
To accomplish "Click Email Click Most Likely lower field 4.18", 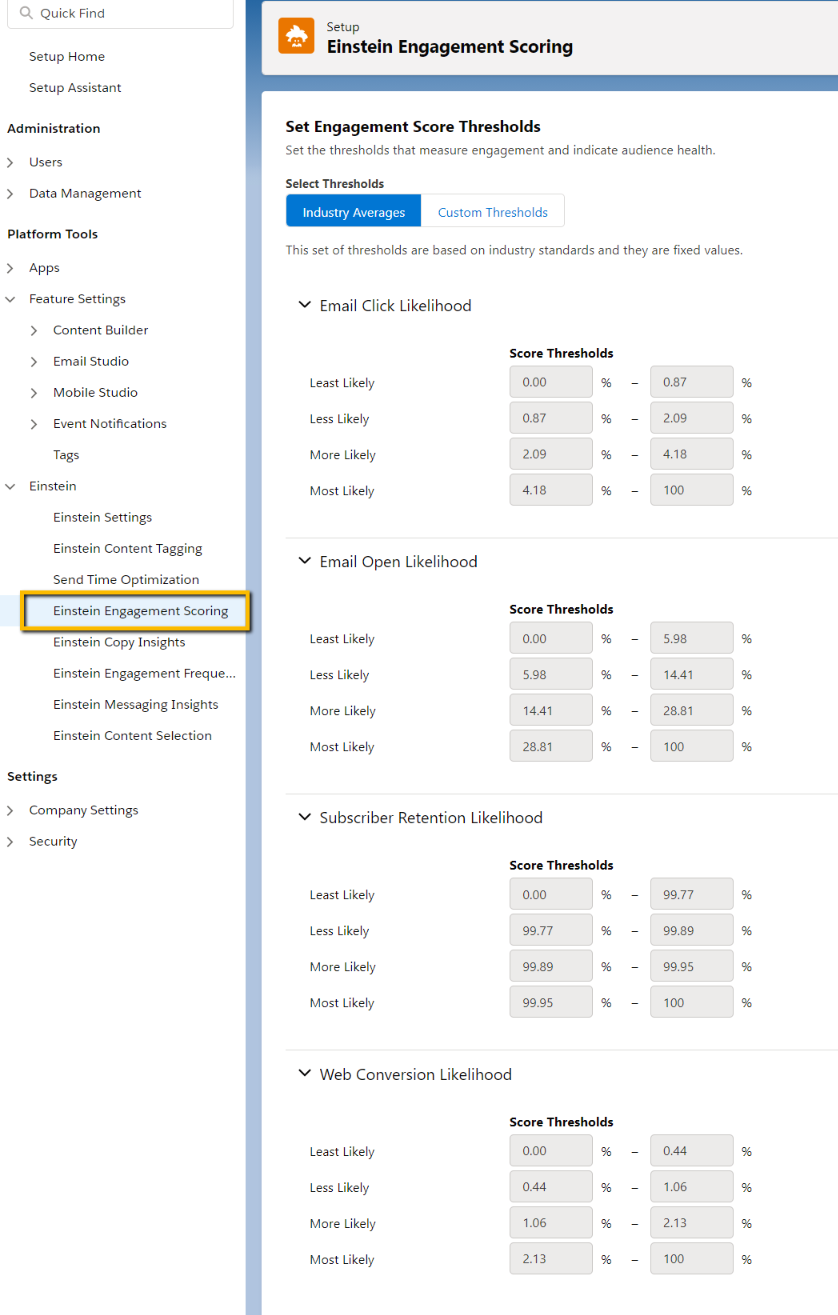I will click(x=551, y=490).
